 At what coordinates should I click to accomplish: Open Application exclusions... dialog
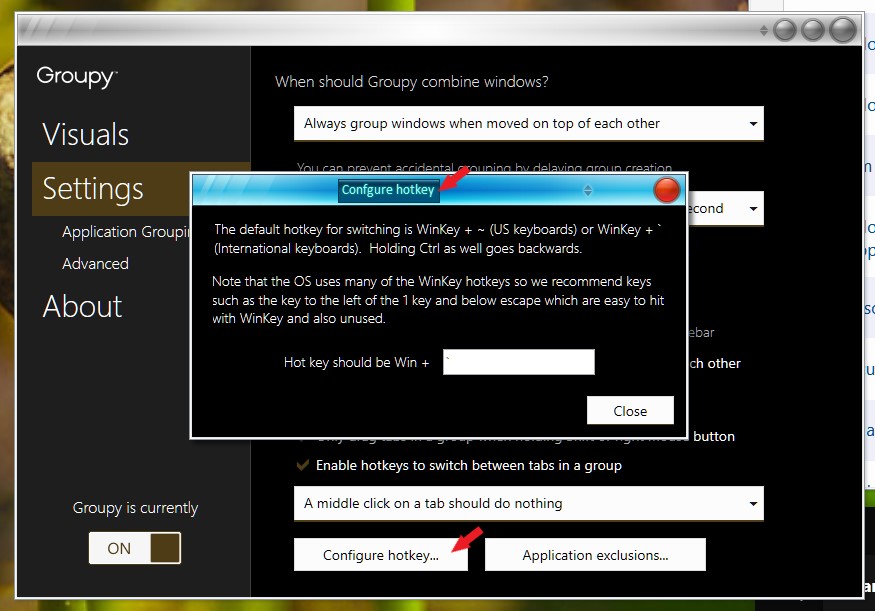[595, 555]
